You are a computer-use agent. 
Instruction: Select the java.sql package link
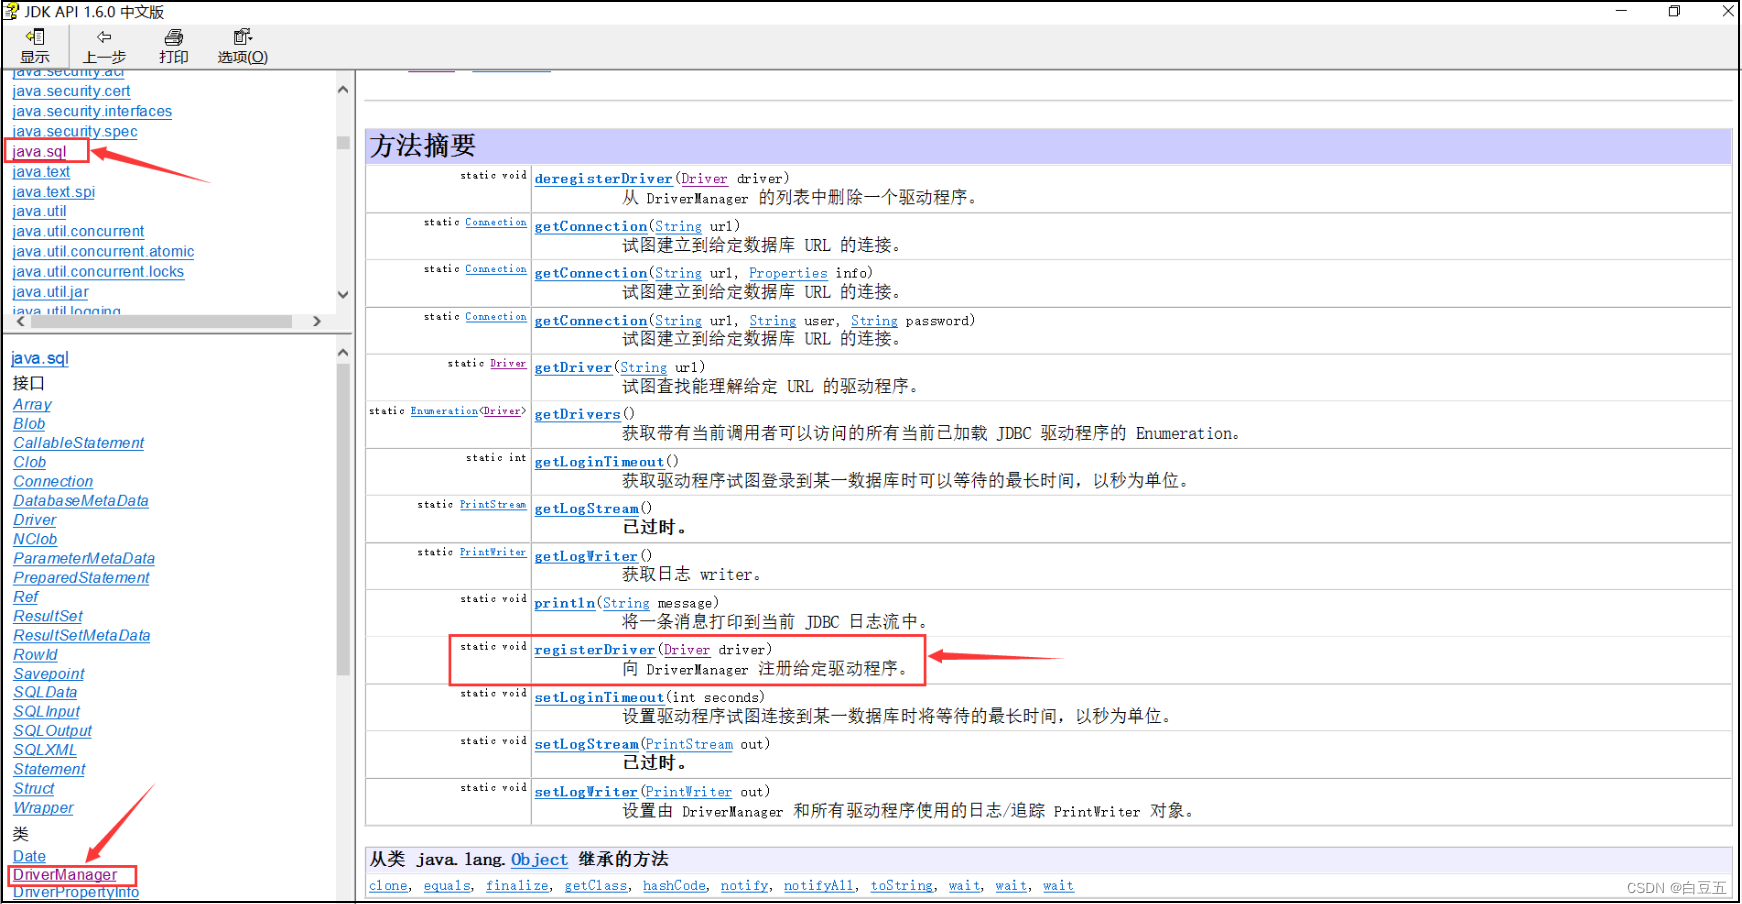tap(39, 151)
